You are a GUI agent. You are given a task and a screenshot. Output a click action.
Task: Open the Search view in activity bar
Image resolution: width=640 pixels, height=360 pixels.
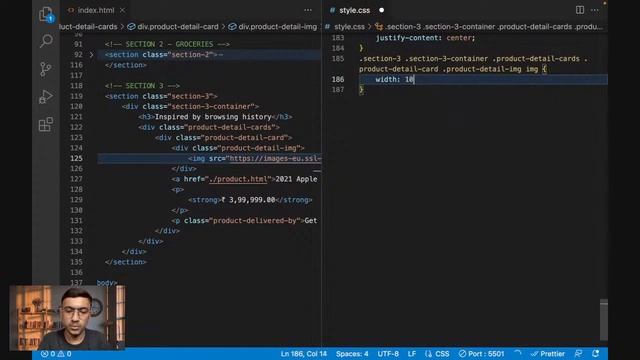click(46, 41)
